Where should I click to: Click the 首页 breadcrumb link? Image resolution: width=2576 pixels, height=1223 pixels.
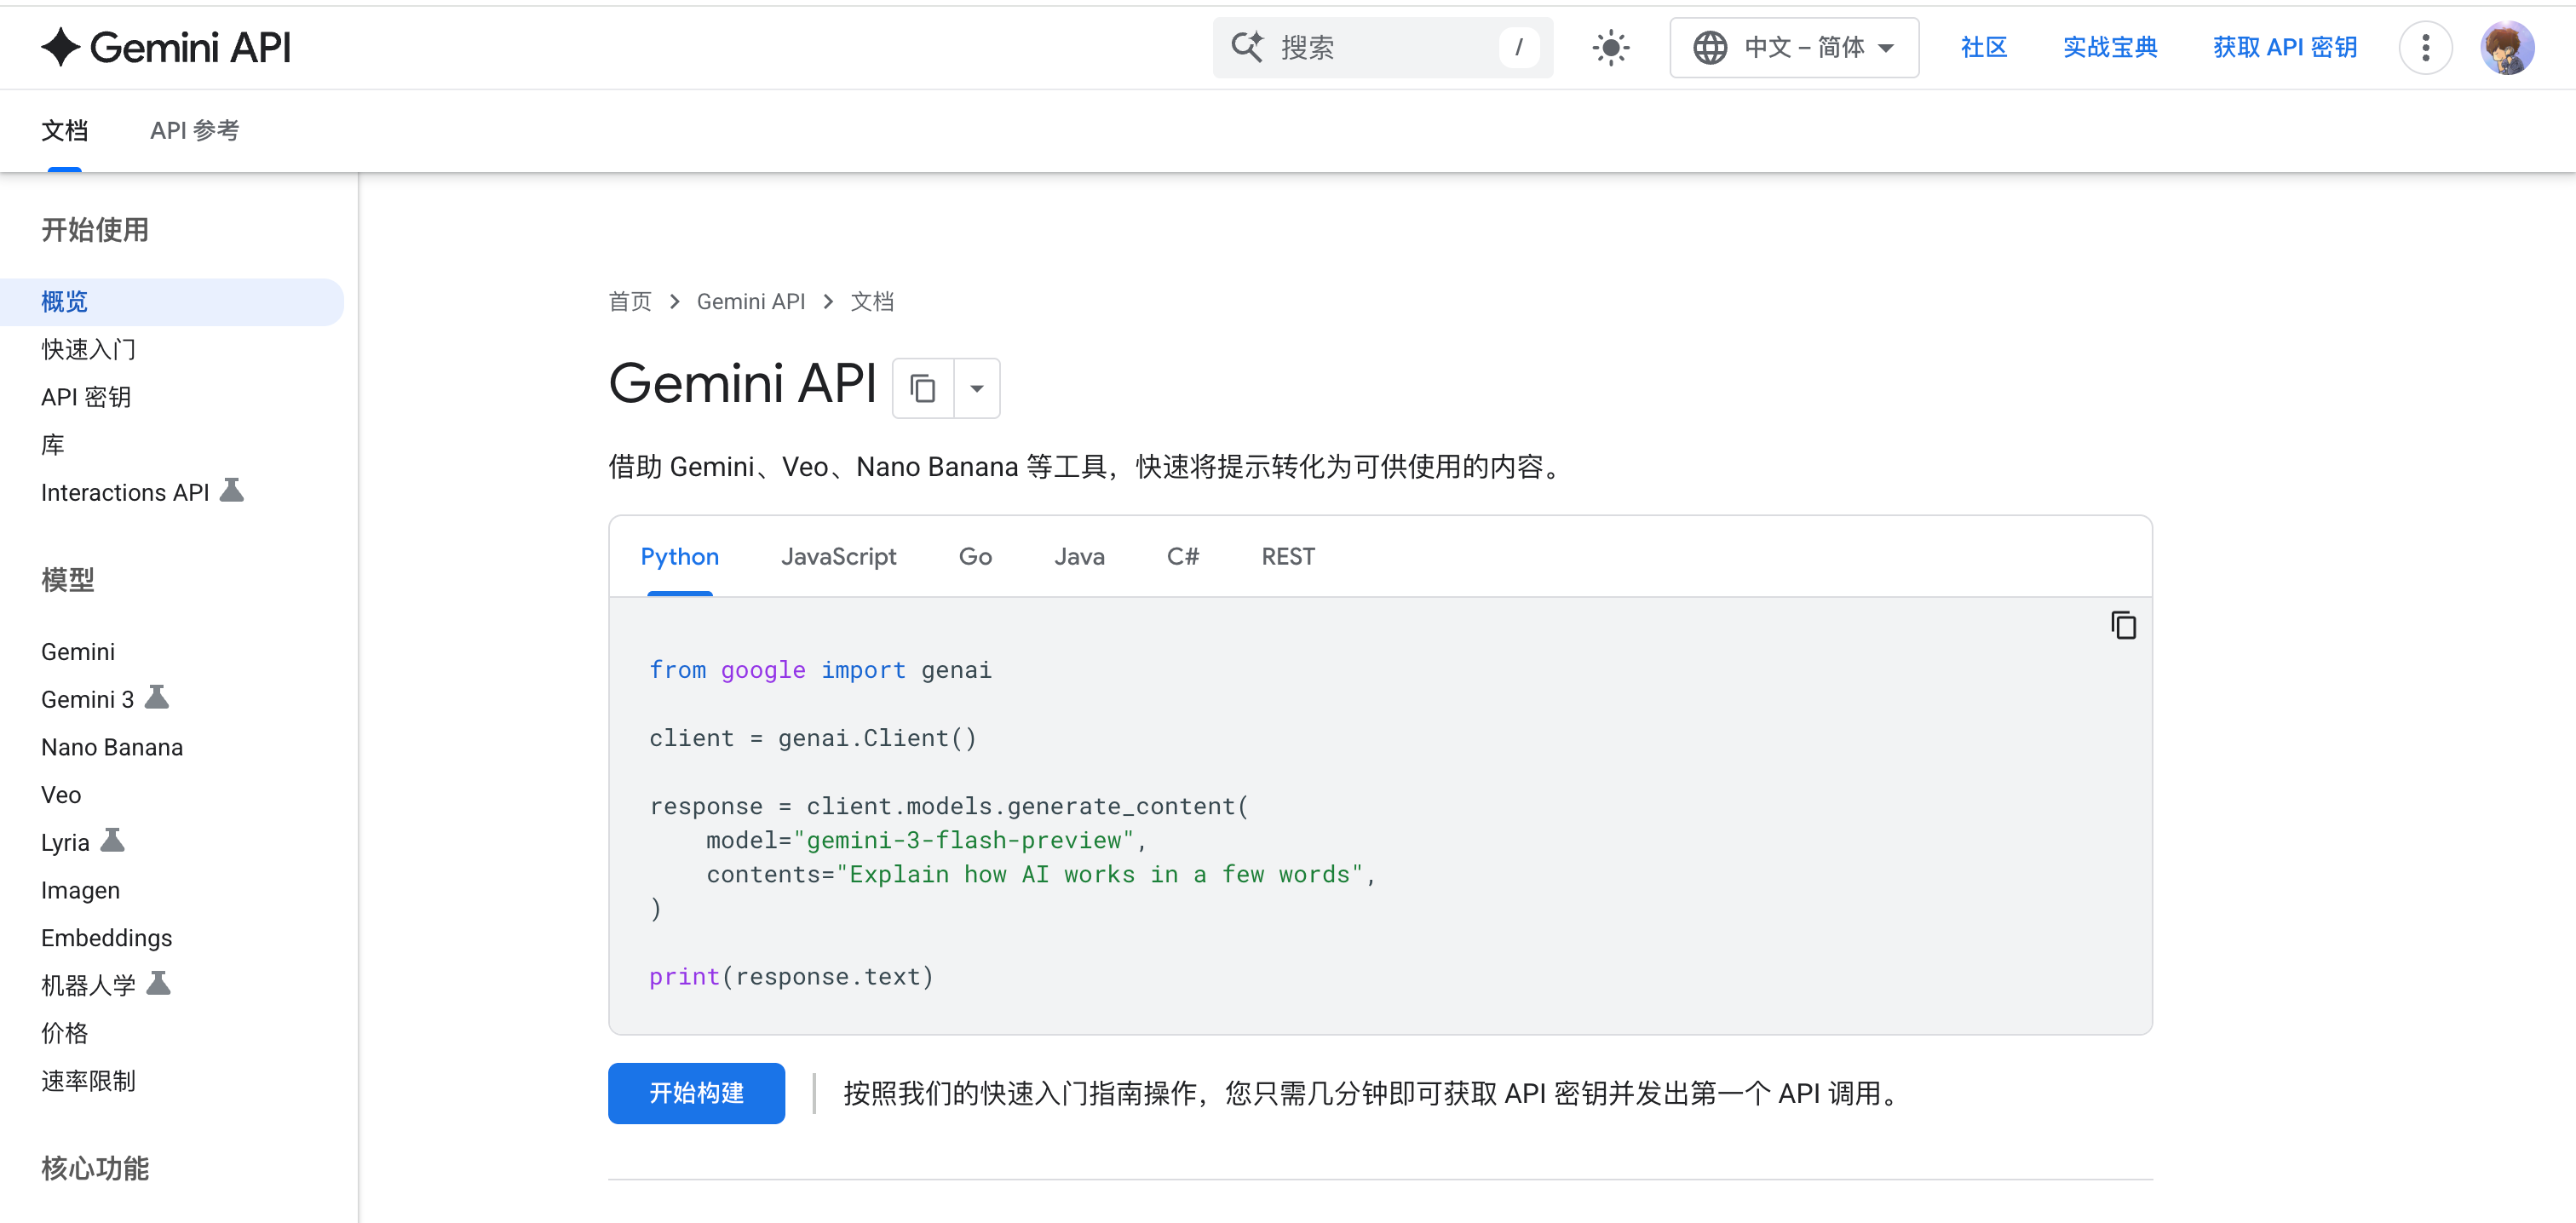(x=629, y=301)
